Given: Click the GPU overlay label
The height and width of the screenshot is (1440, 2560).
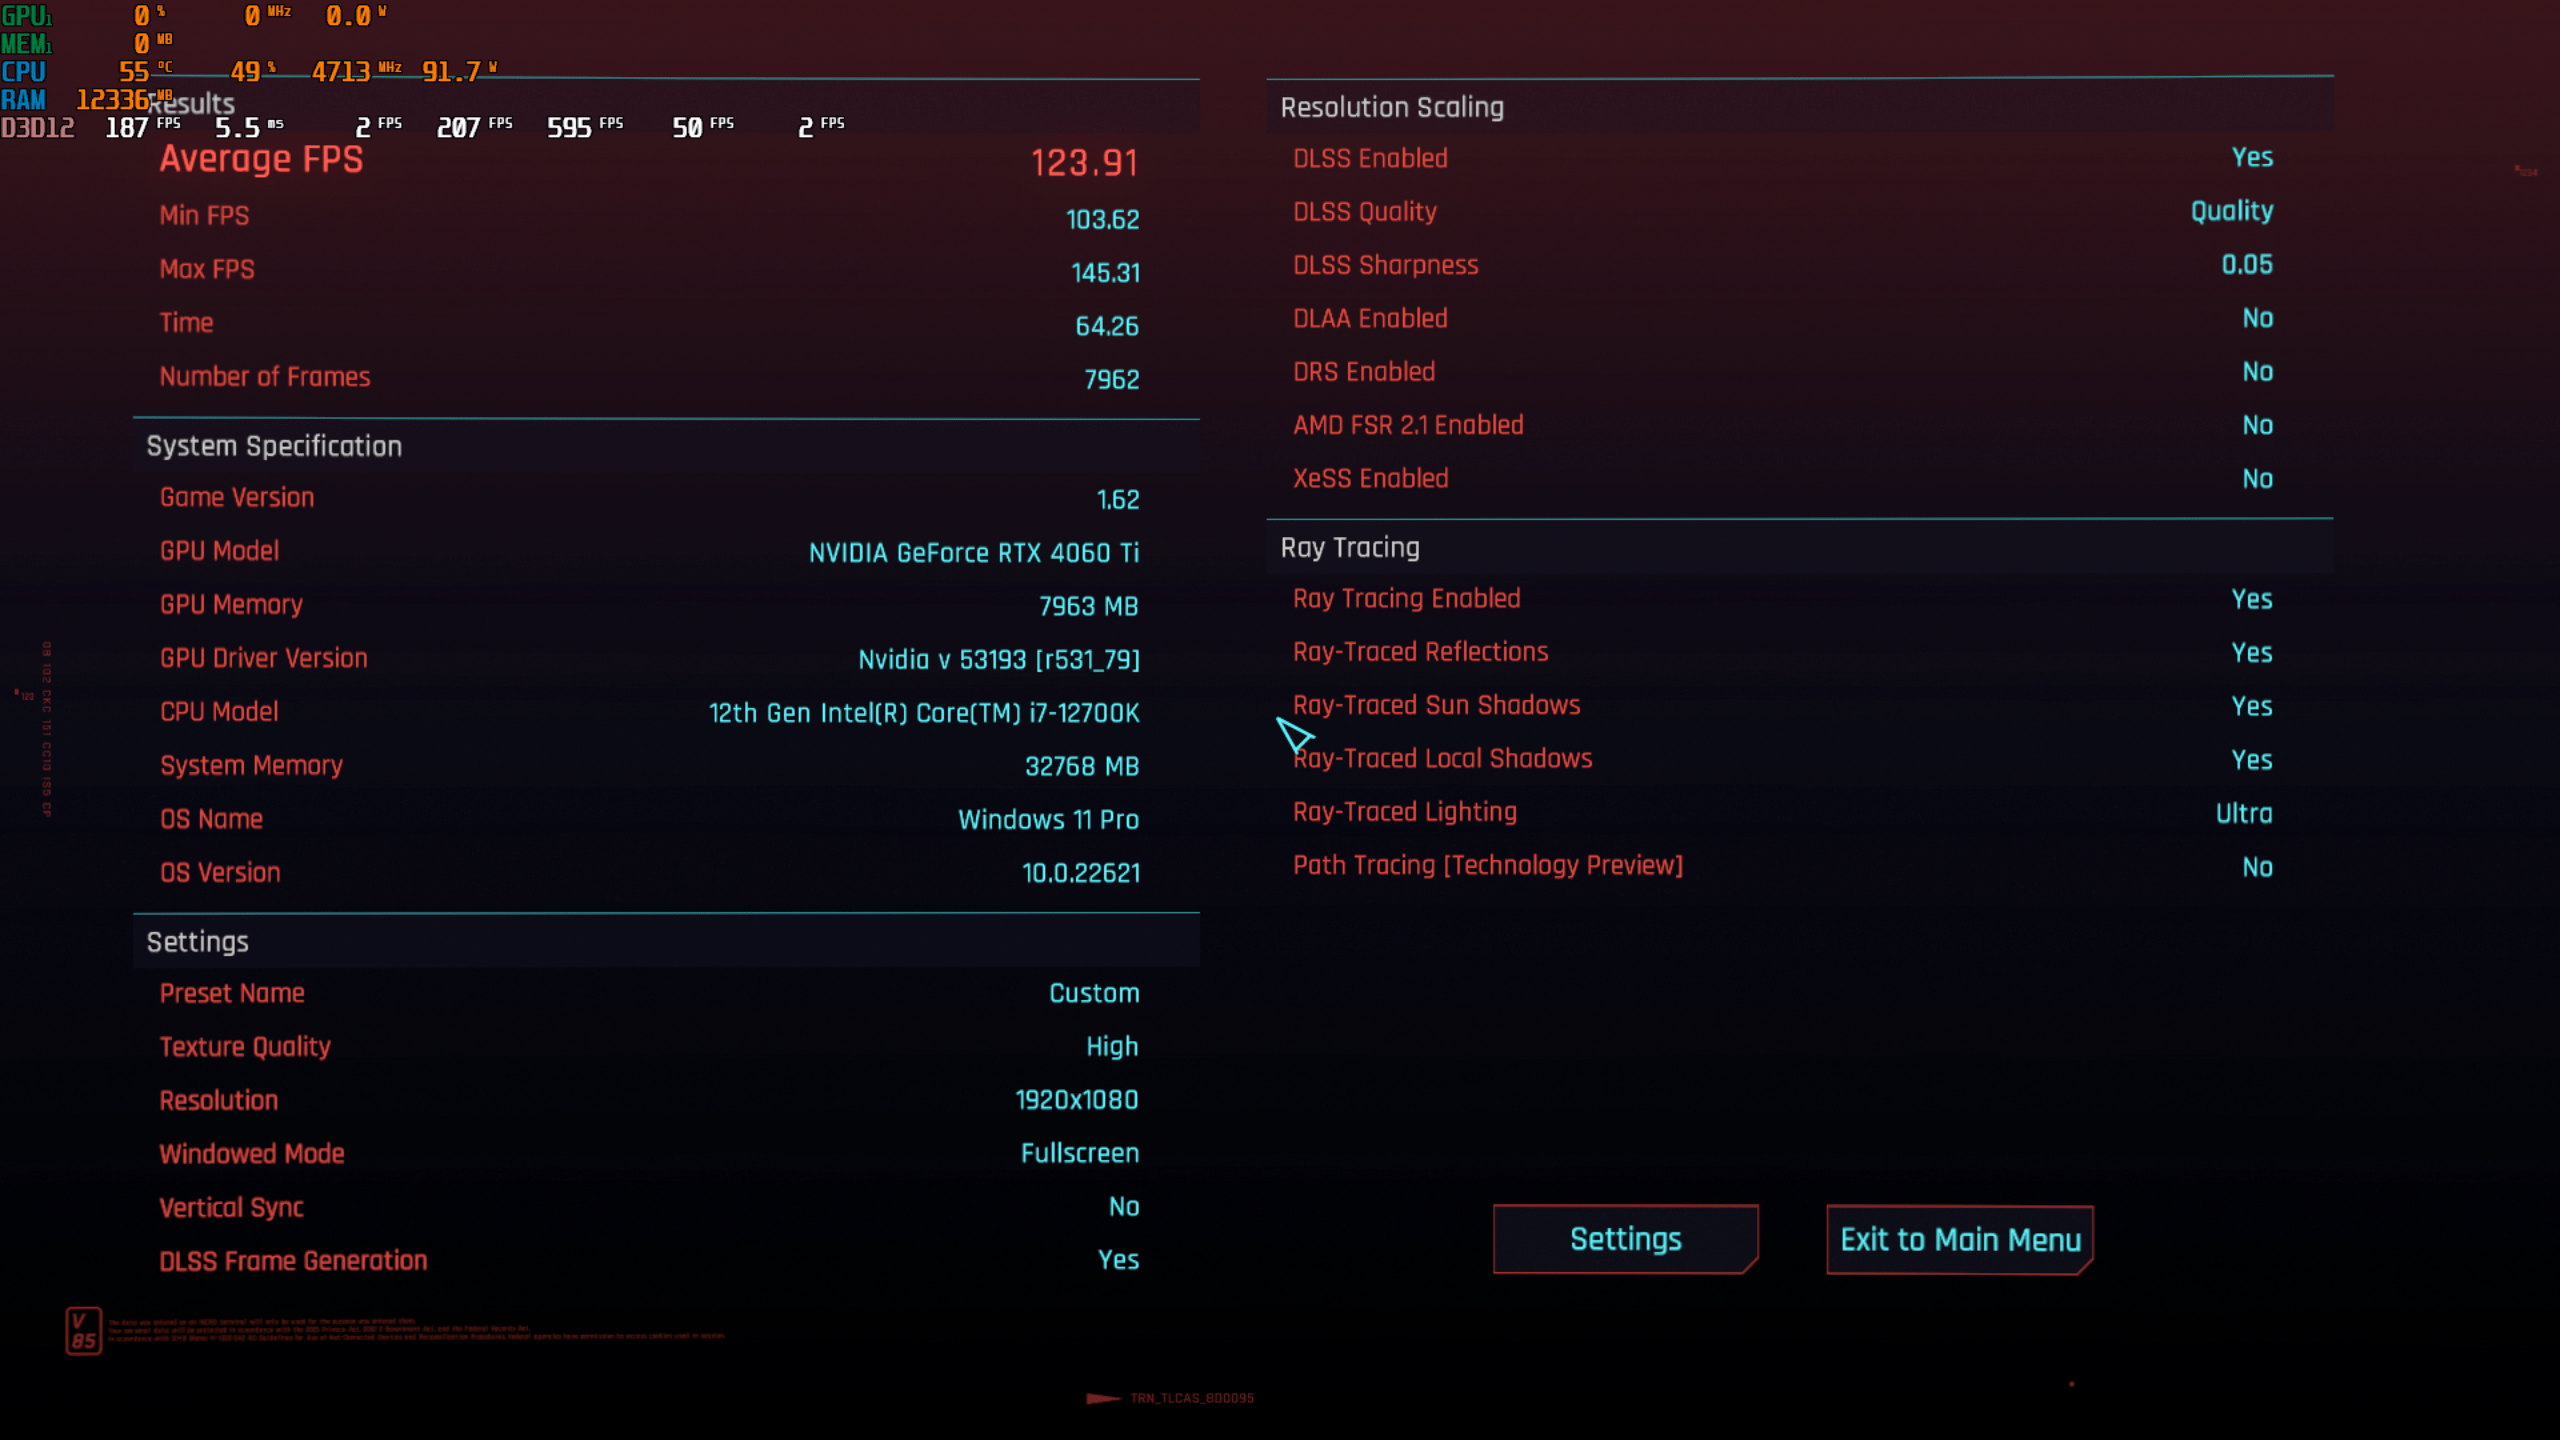Looking at the screenshot, I should [25, 16].
